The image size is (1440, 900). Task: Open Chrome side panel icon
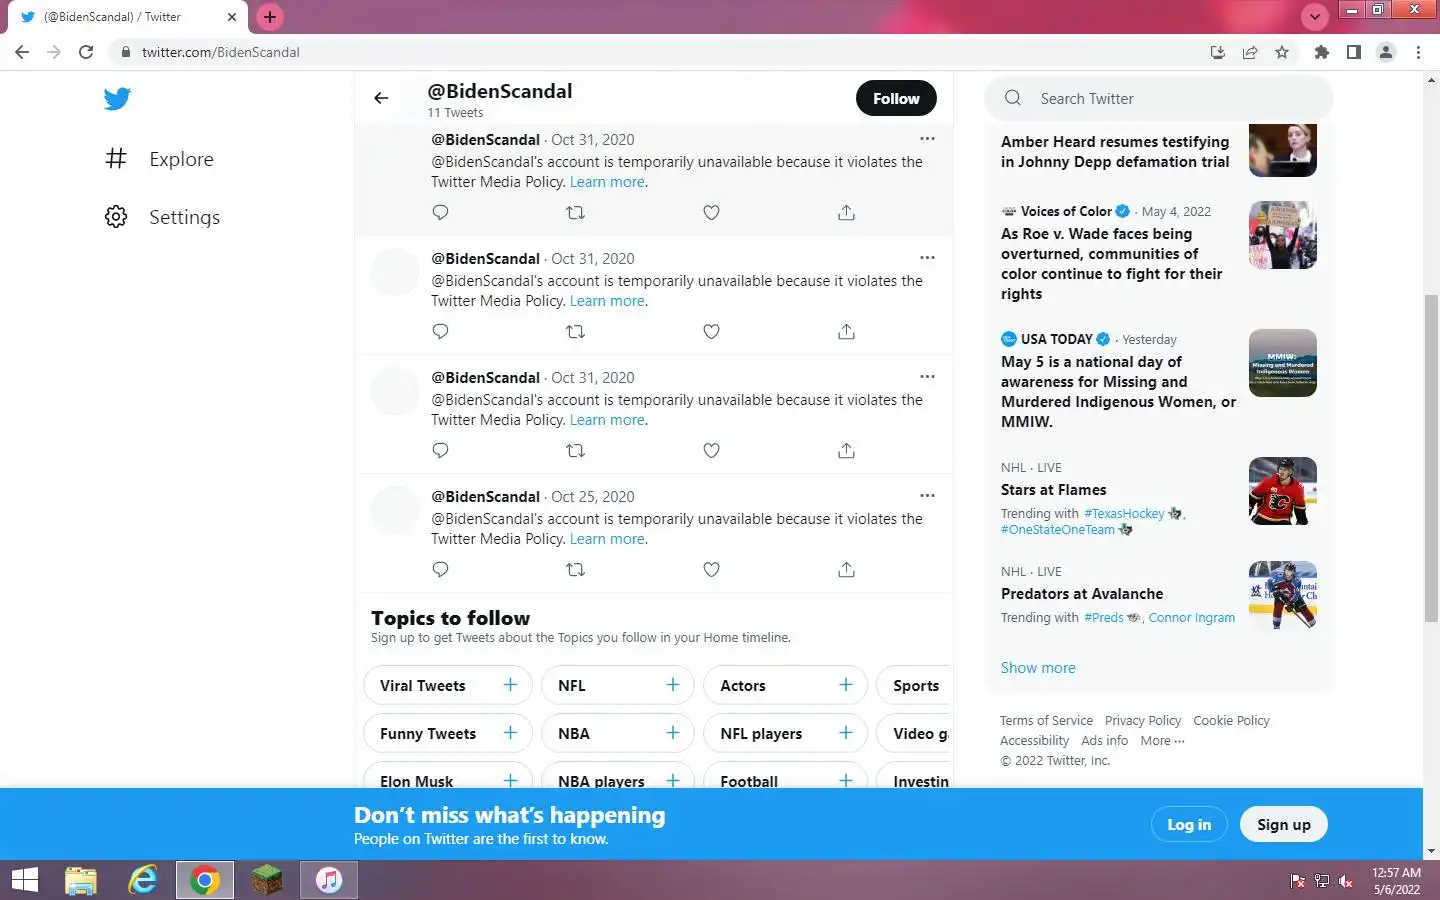1354,52
